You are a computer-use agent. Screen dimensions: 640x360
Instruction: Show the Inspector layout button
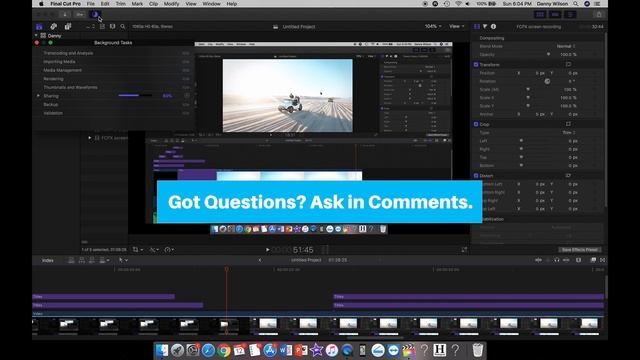(570, 14)
